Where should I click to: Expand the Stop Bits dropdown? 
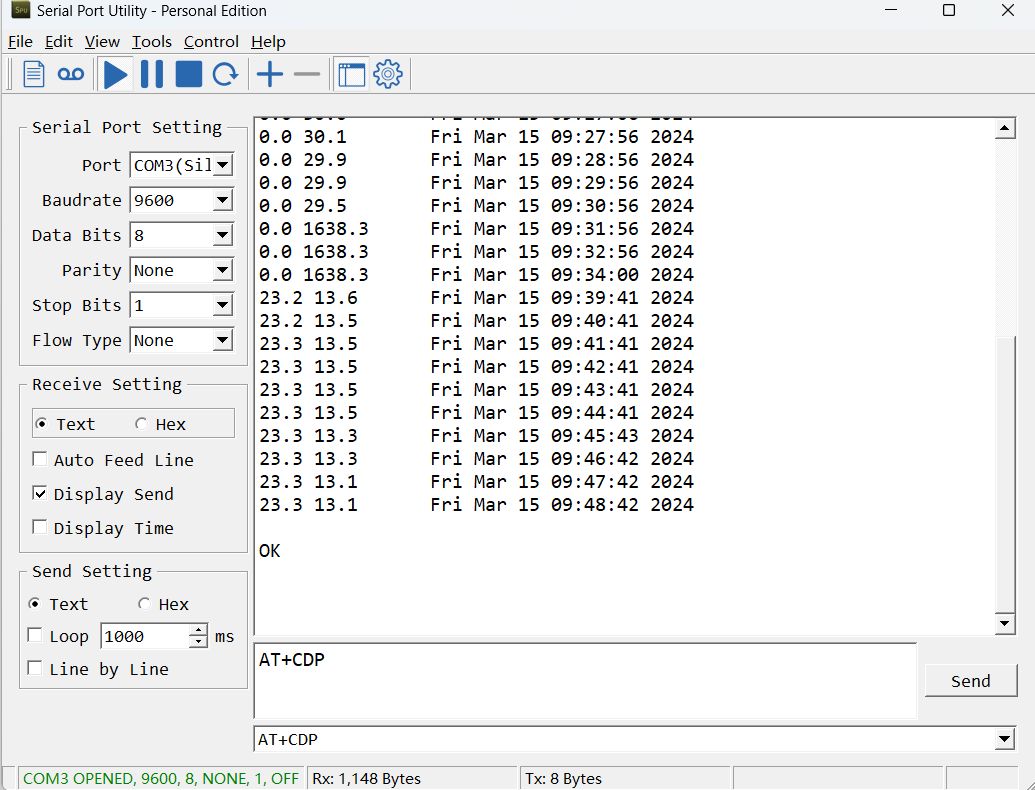[223, 306]
